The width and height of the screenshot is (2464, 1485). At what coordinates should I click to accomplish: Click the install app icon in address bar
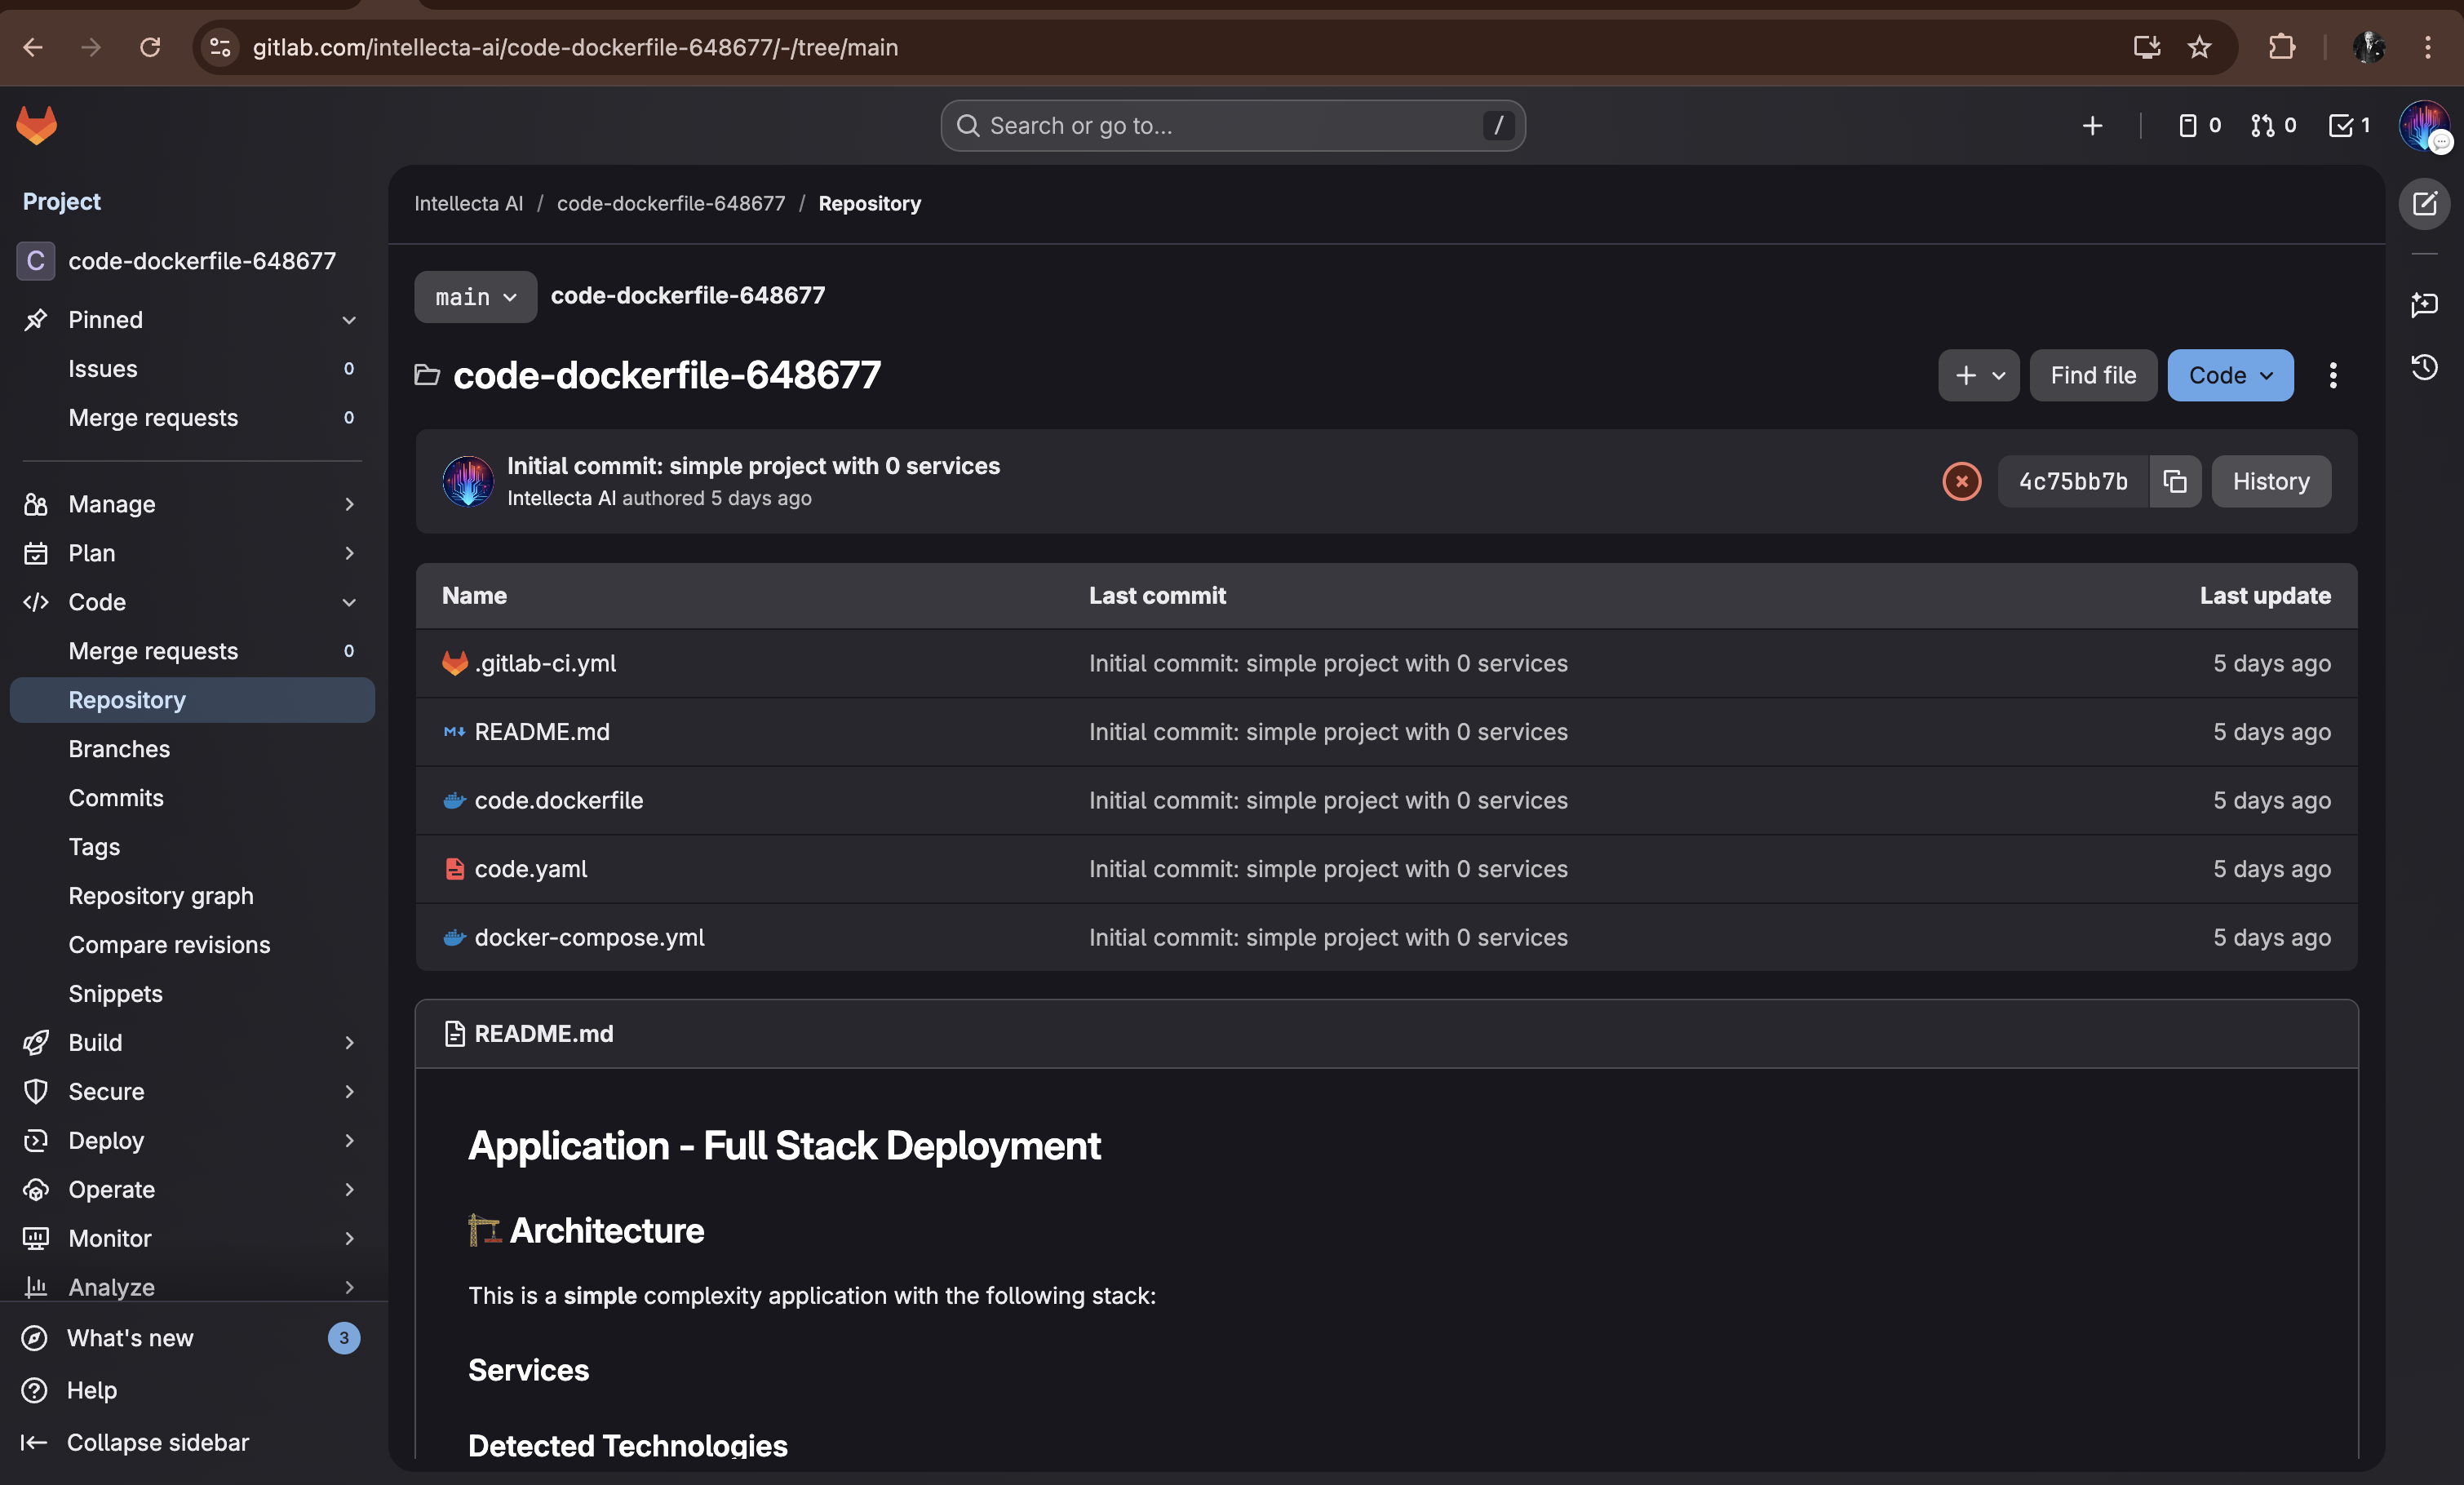click(x=2147, y=47)
